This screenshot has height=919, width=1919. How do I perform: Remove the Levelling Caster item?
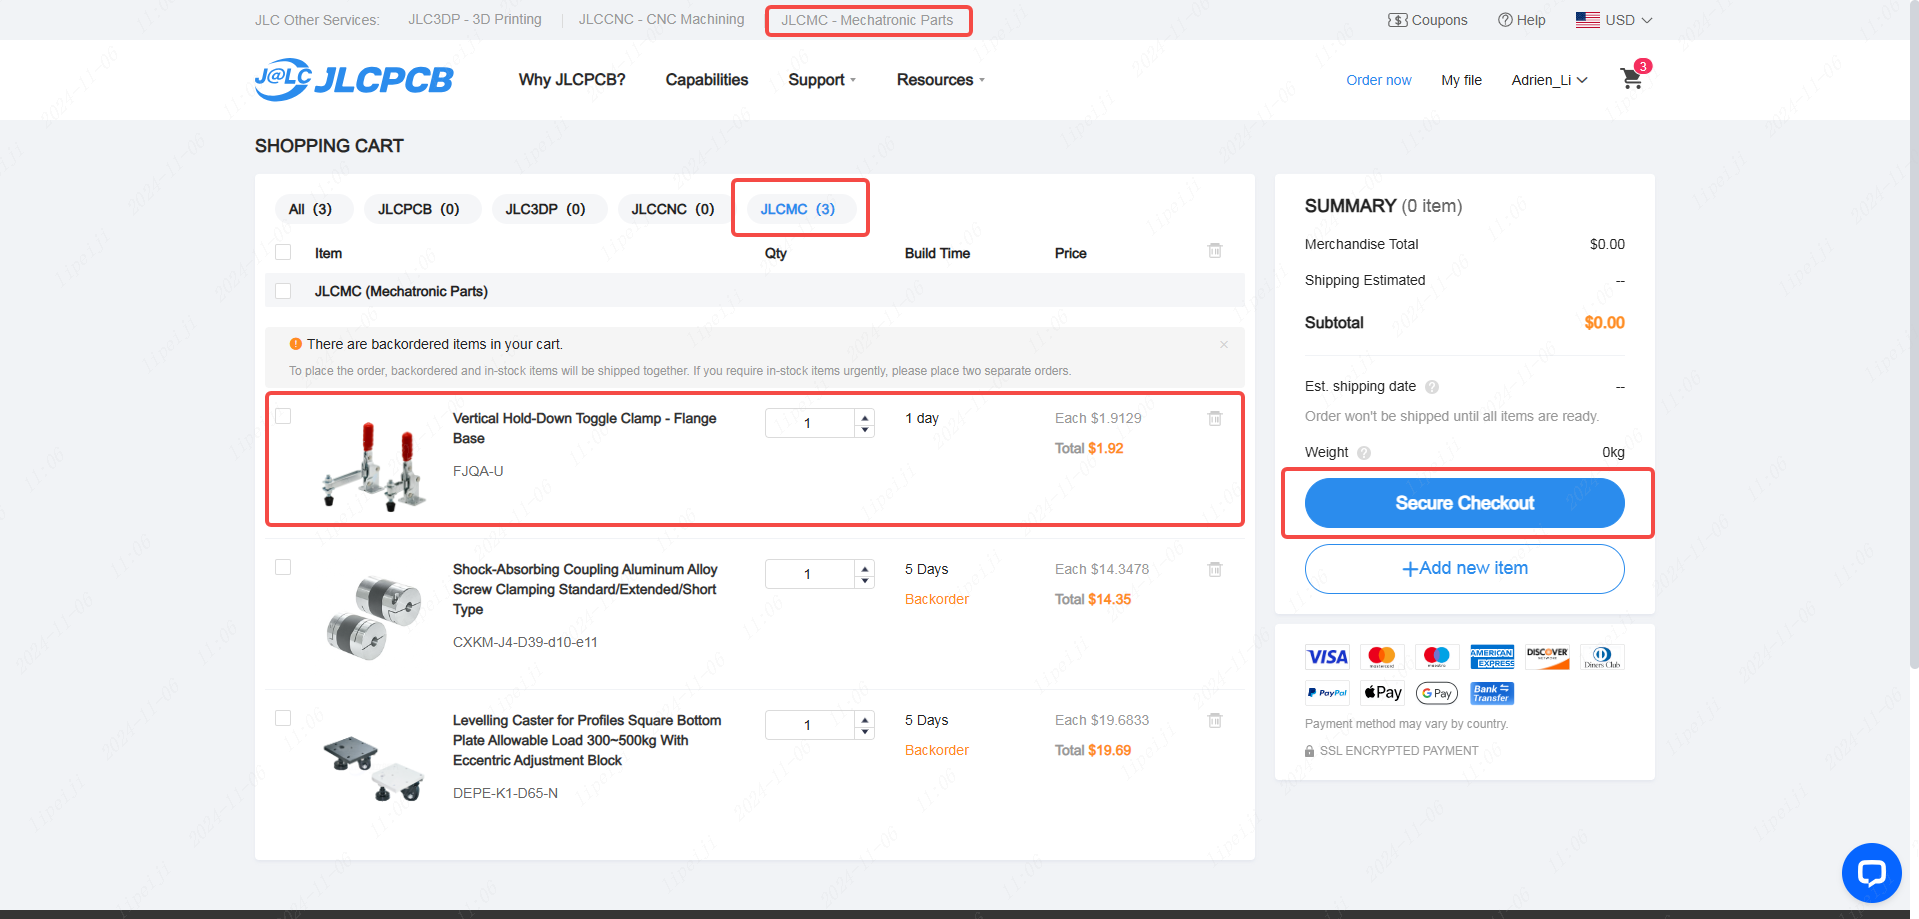point(1215,720)
